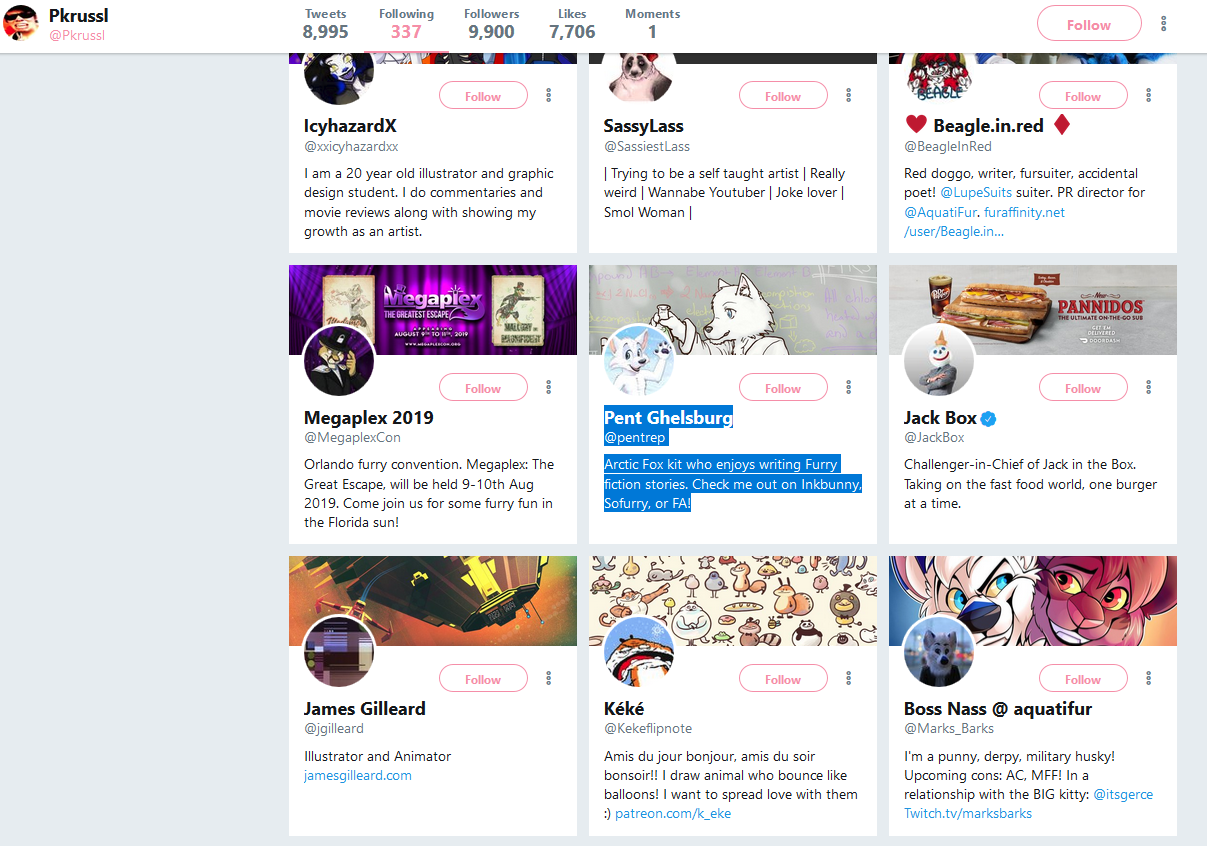Click the Twitch.tv/marksbarks link

[x=968, y=813]
